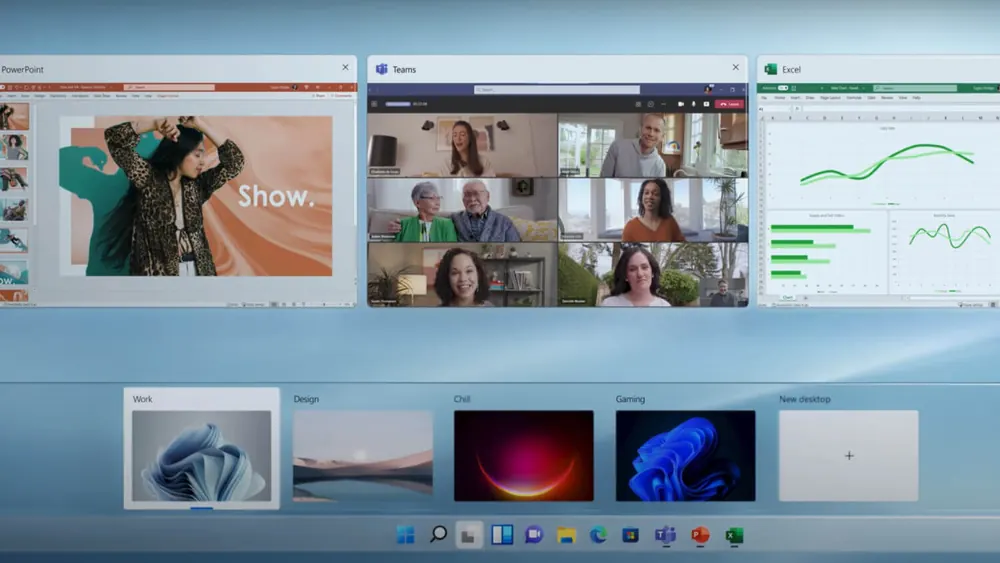The height and width of the screenshot is (563, 1000).
Task: Open the Windows Start menu
Action: tap(406, 534)
